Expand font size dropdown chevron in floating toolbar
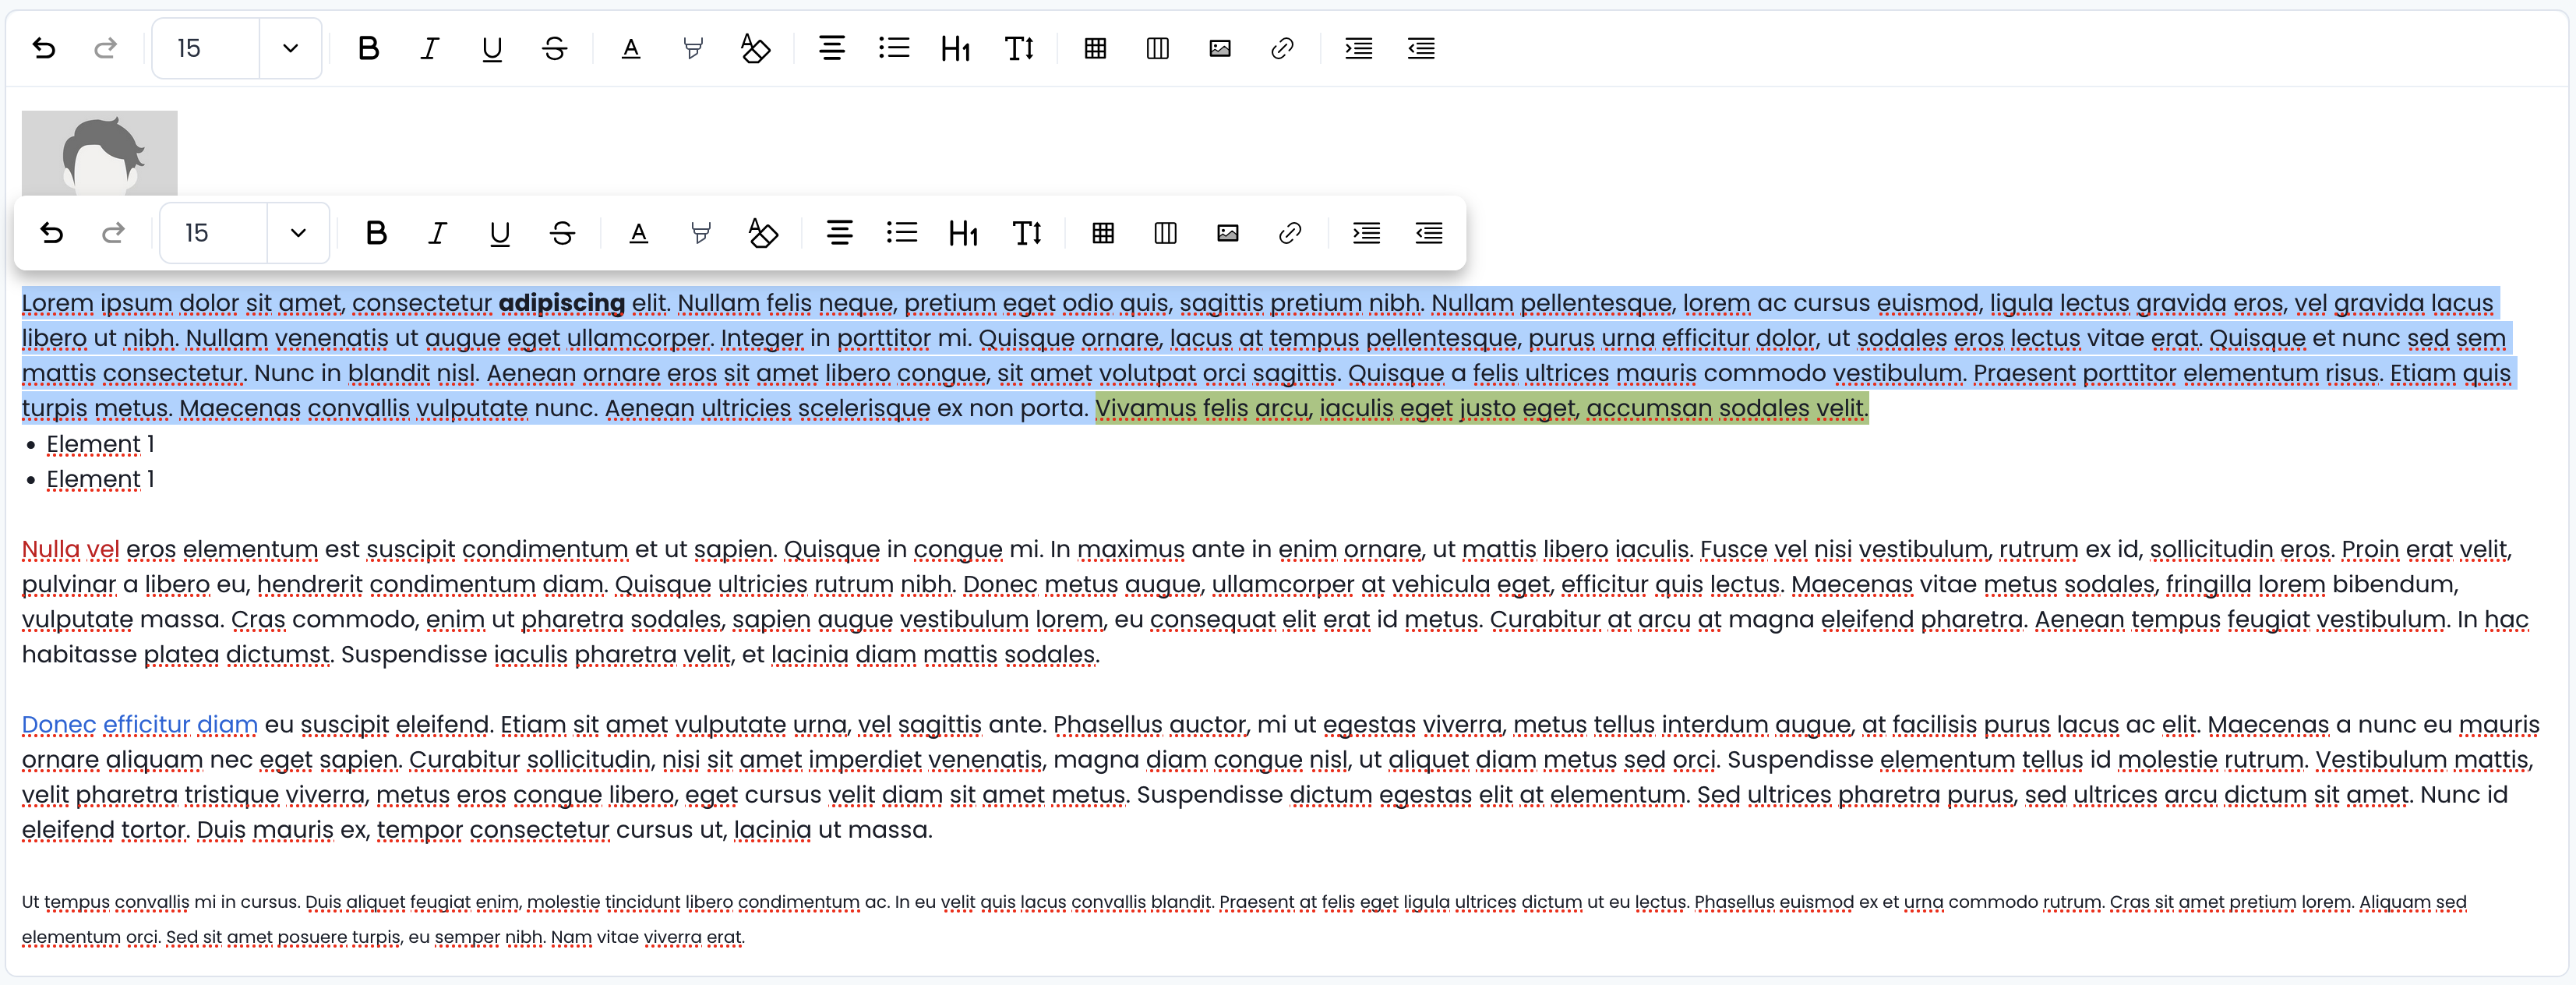This screenshot has width=2576, height=985. (298, 233)
